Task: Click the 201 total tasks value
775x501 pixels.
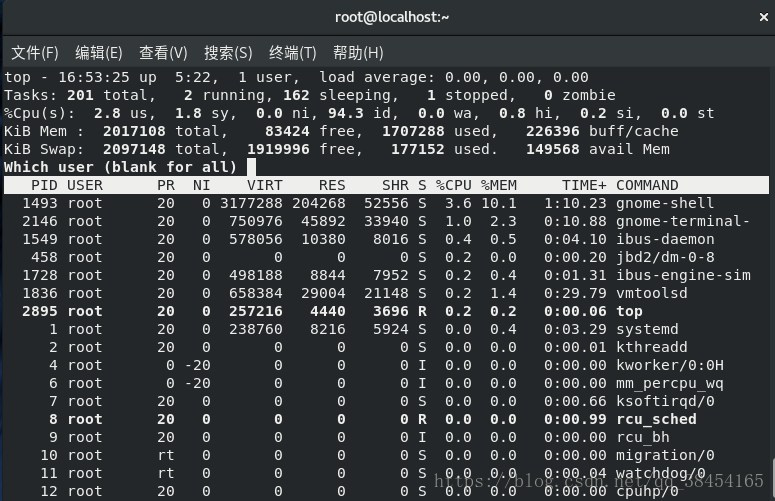Action: coord(80,95)
